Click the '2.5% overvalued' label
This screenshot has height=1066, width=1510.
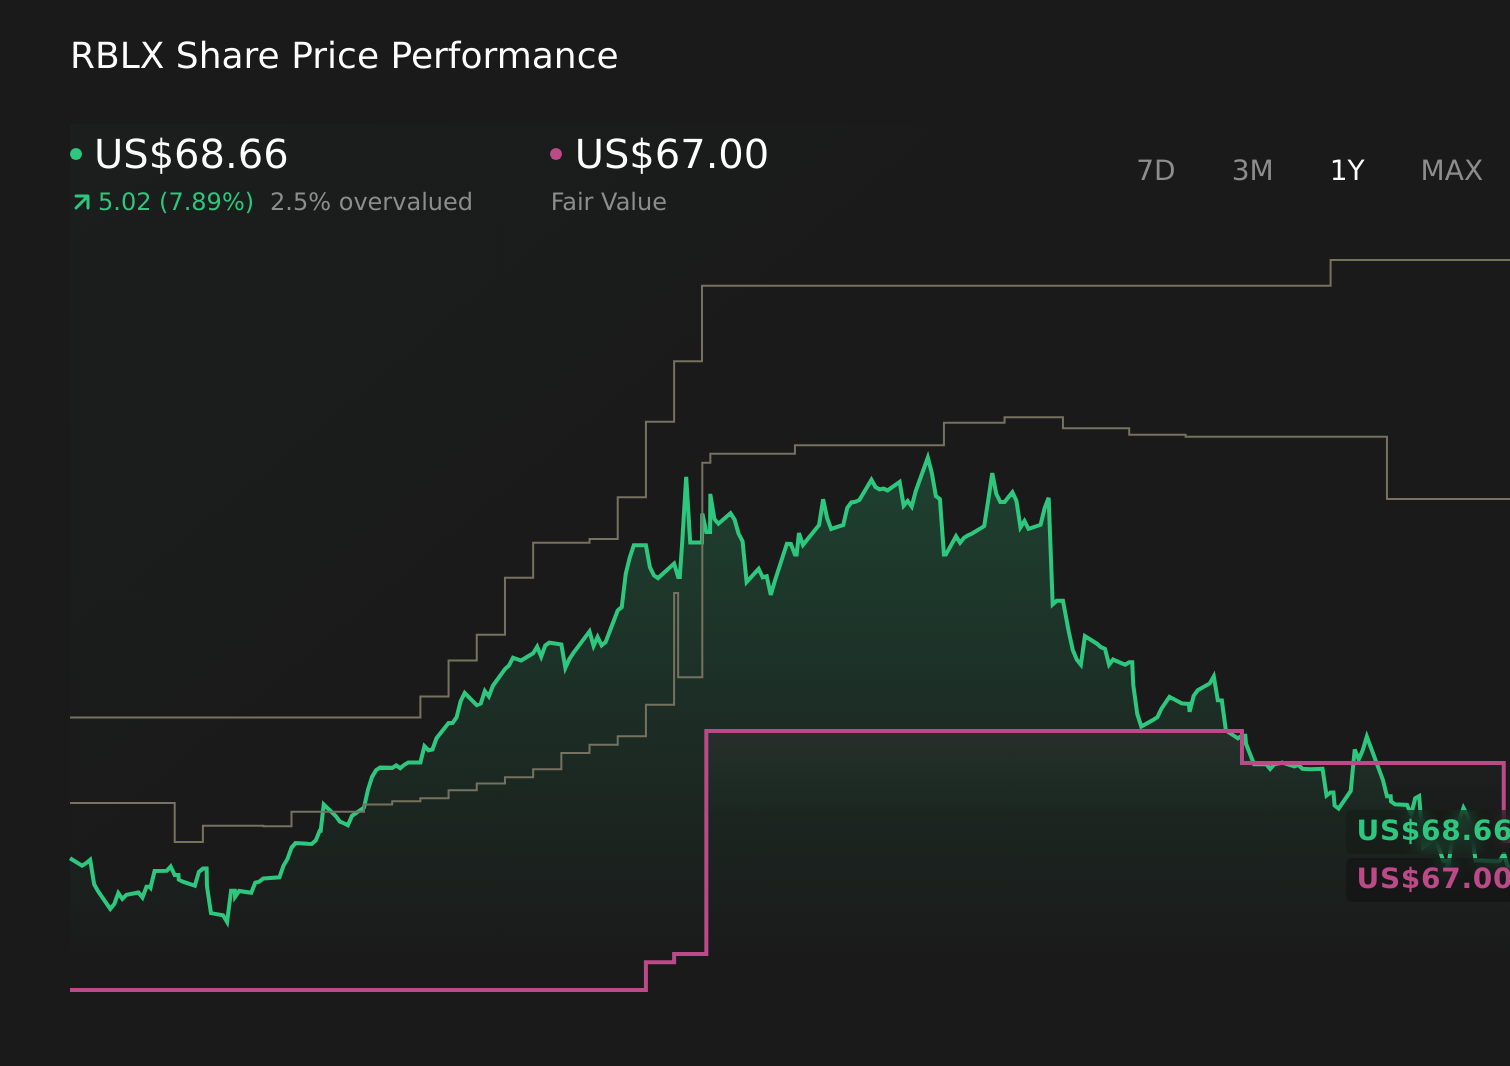[x=371, y=201]
